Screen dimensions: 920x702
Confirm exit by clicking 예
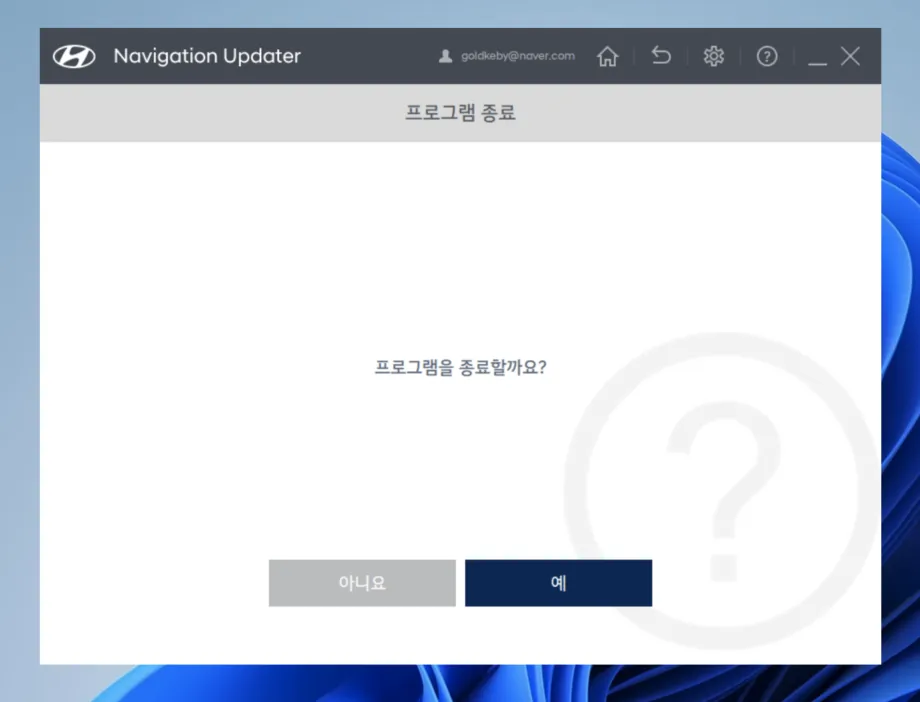558,582
